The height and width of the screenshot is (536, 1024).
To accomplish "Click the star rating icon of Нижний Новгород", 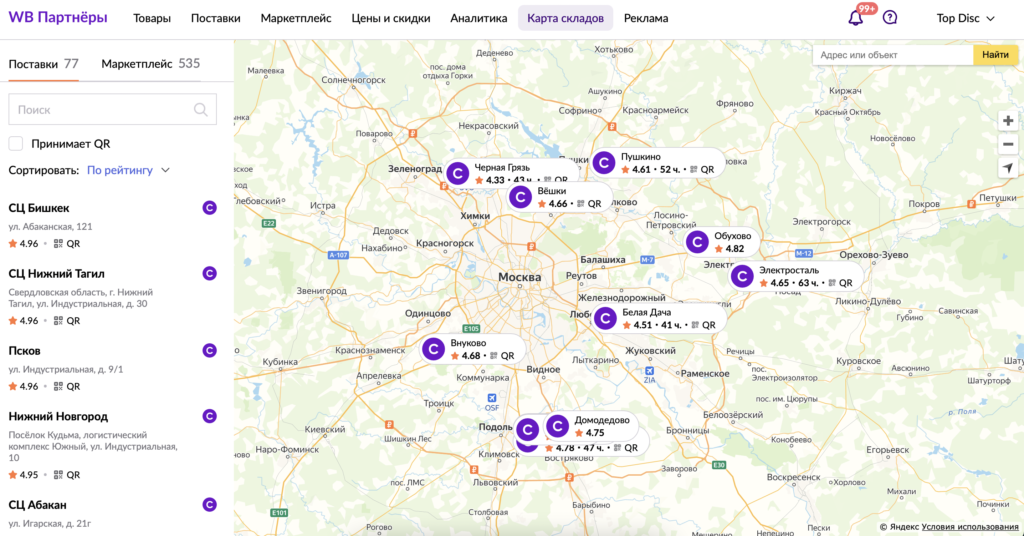I will 13,475.
